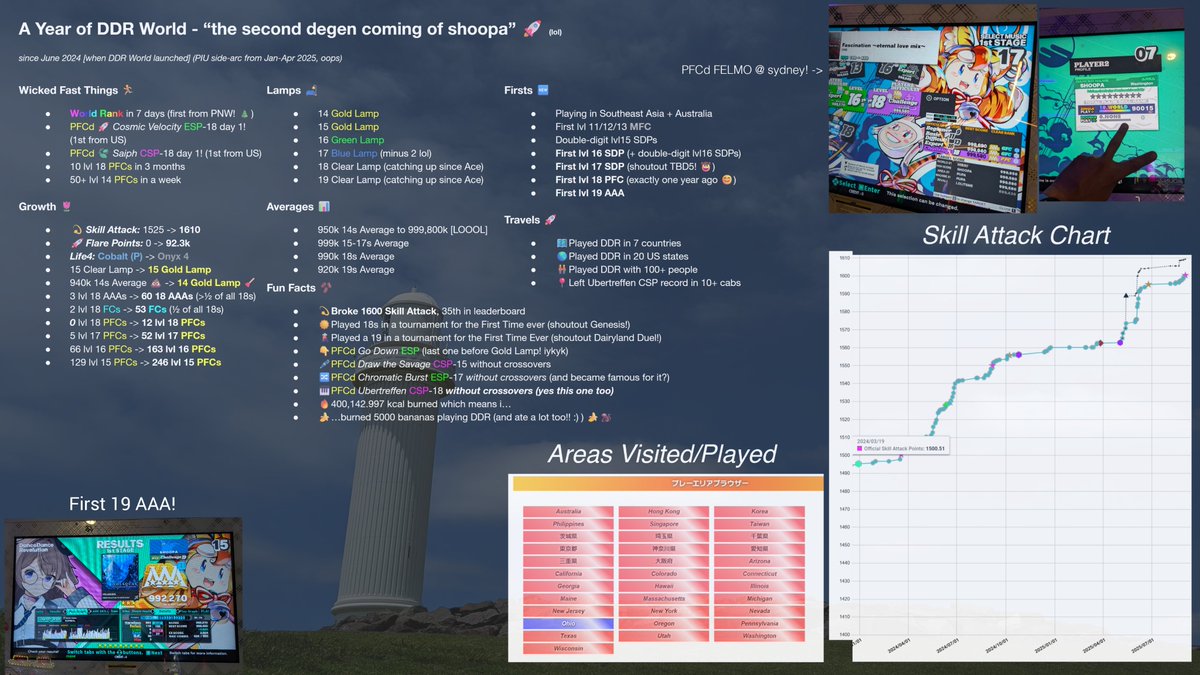1200x675 pixels.
Task: Select New York in the play area list
Action: click(664, 611)
